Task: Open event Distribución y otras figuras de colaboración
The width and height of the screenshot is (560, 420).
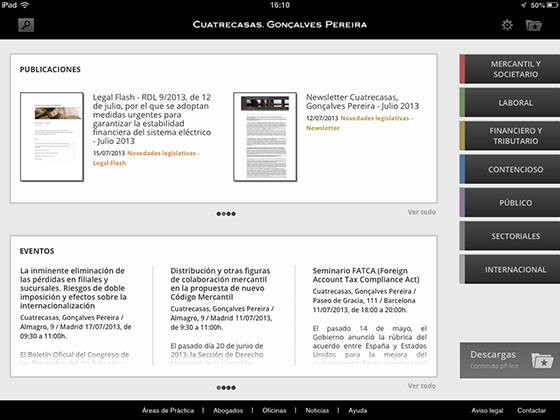Action: pyautogui.click(x=220, y=284)
